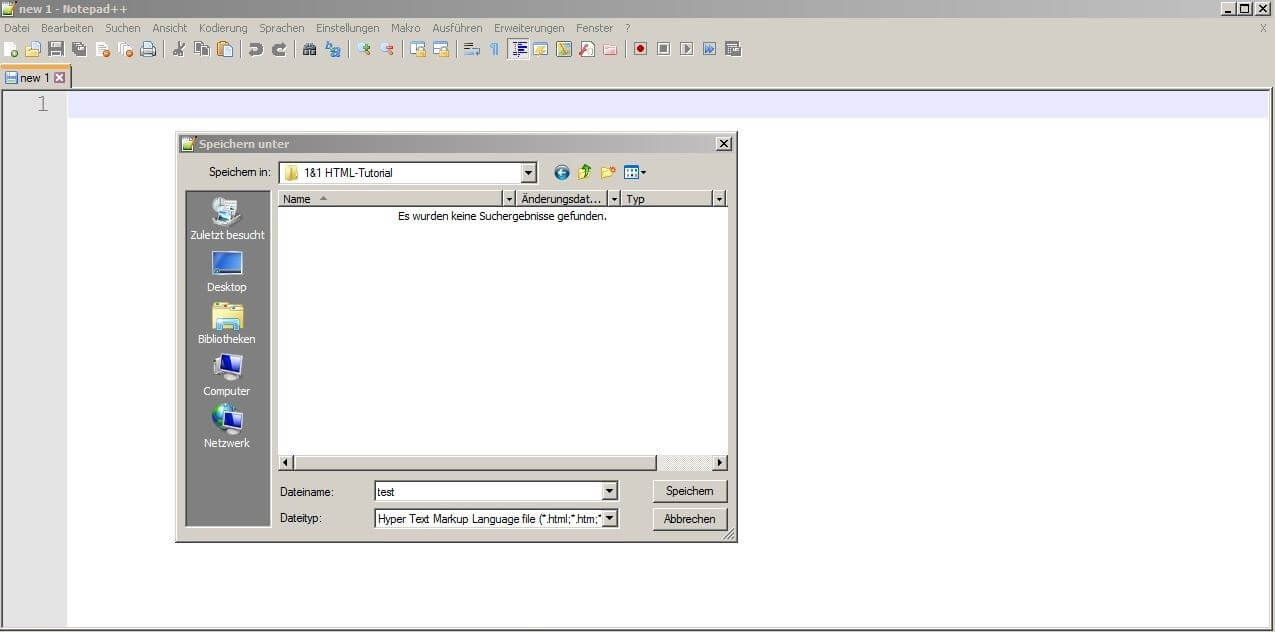This screenshot has width=1275, height=632.
Task: Click the Cut scissors icon
Action: tap(179, 49)
